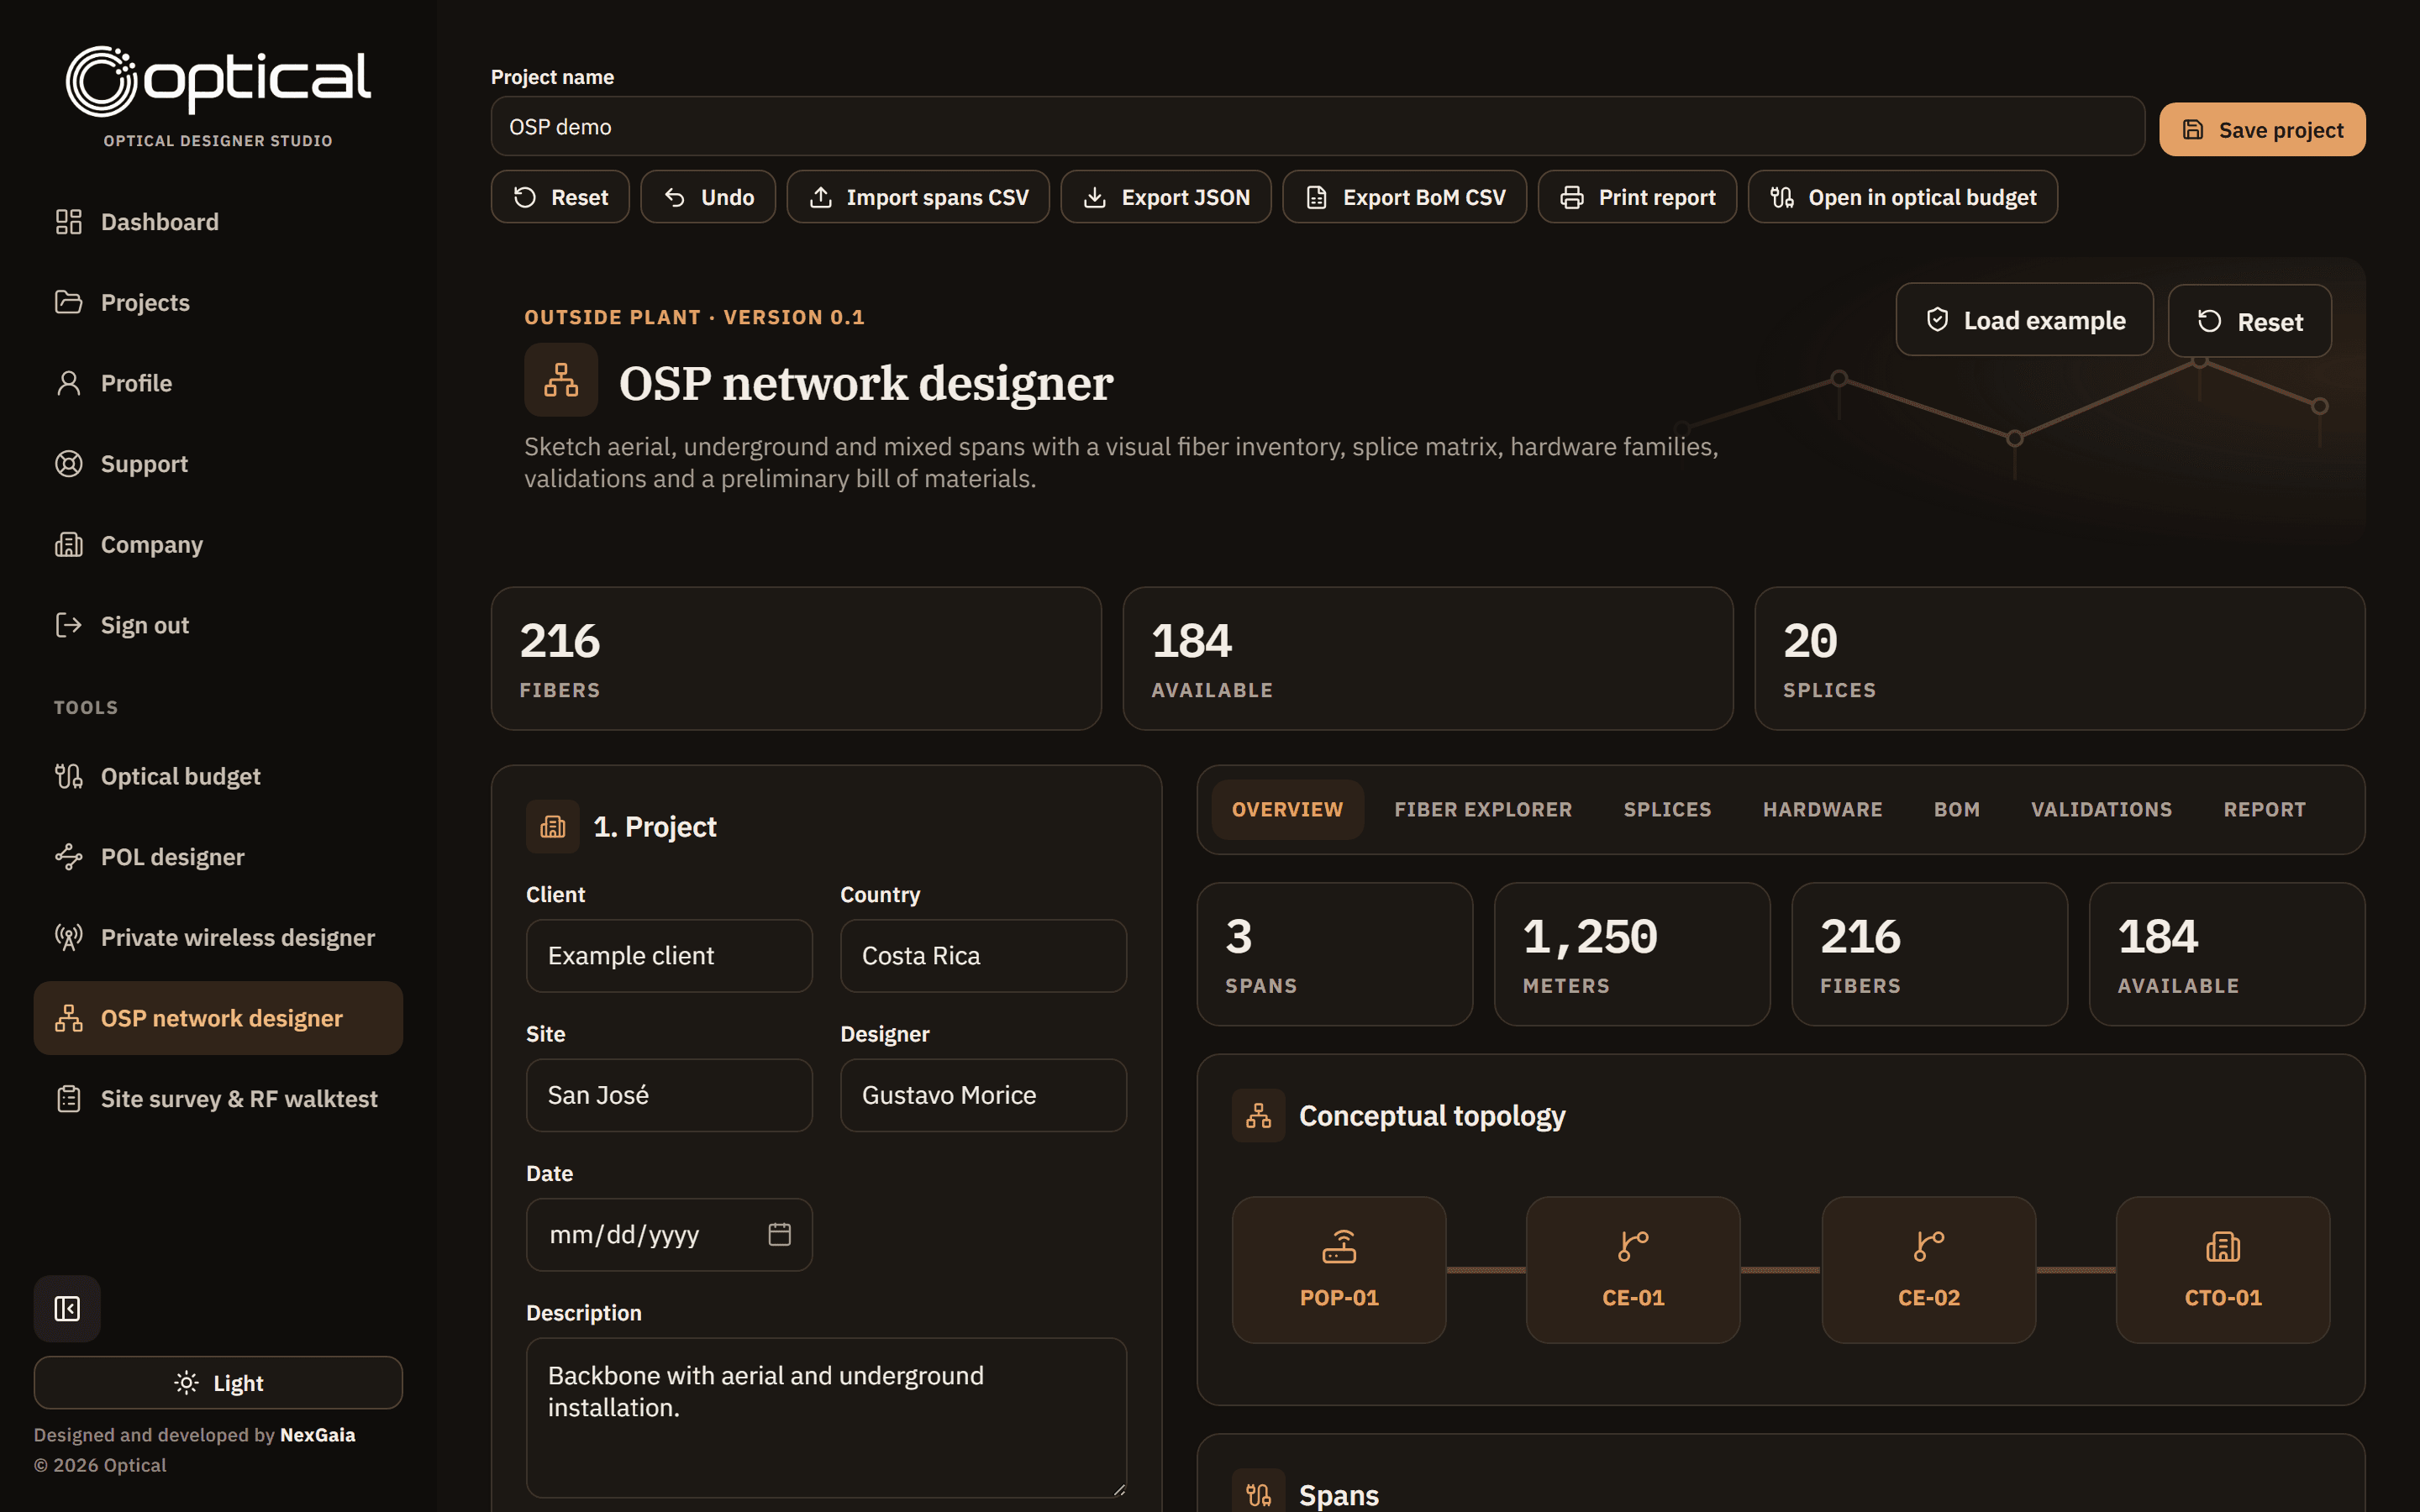The width and height of the screenshot is (2420, 1512).
Task: Click the 1. Project section icon
Action: [553, 826]
